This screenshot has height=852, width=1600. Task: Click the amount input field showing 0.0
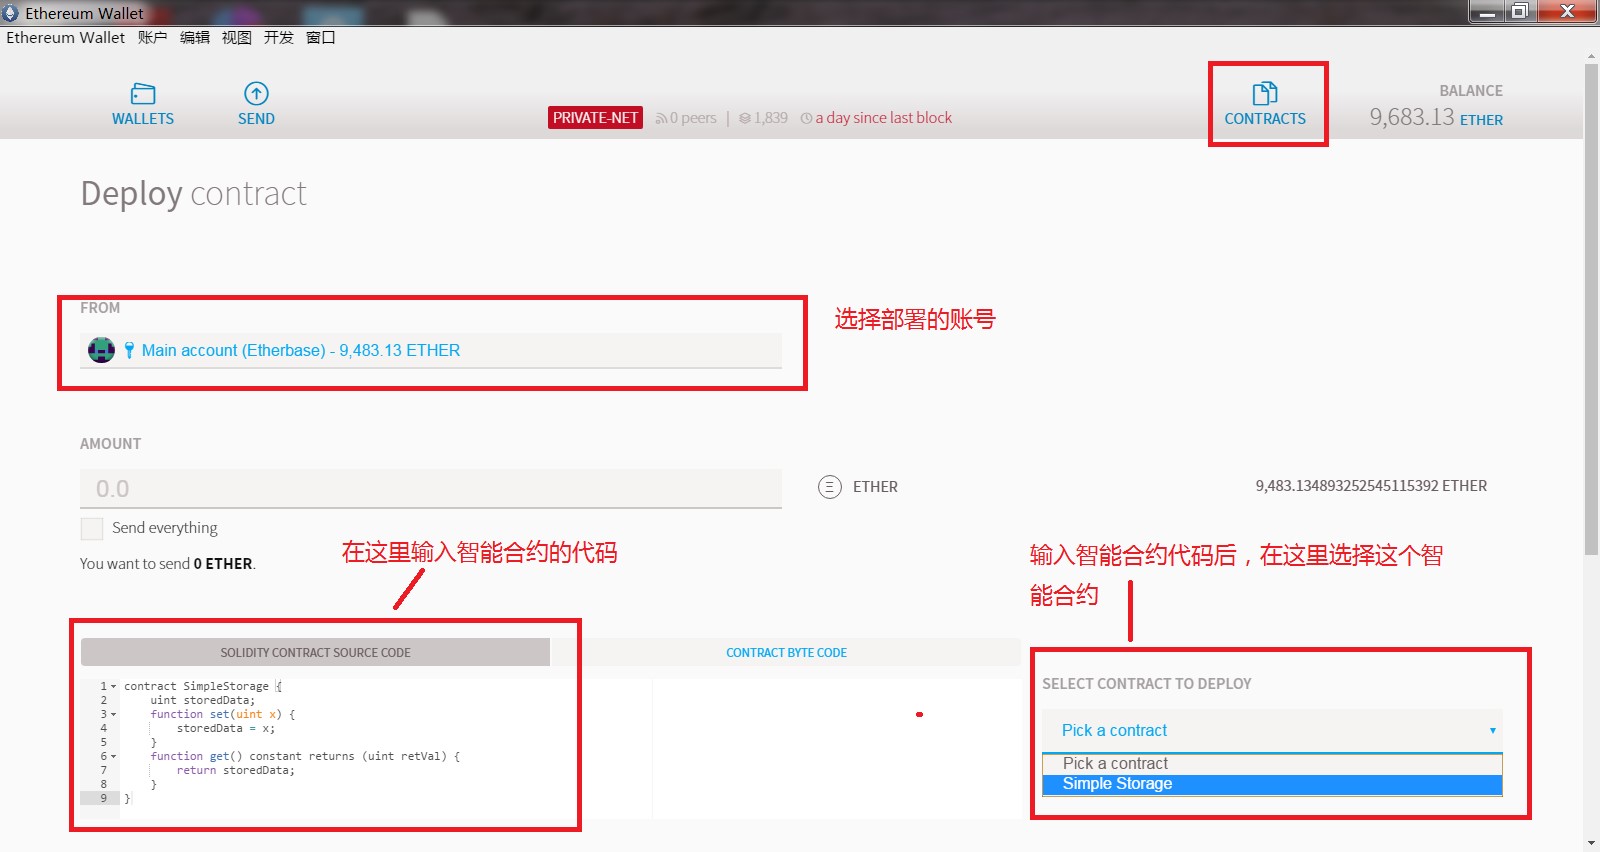[431, 489]
